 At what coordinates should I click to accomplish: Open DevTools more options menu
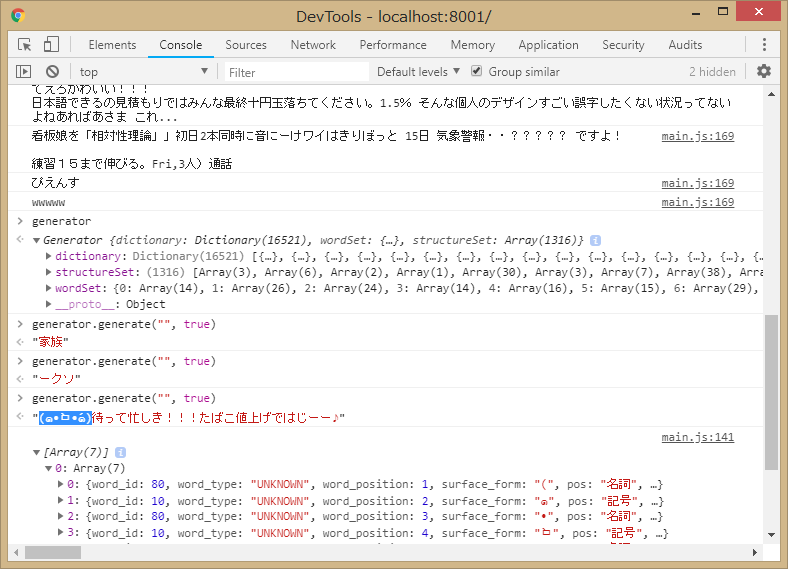click(764, 45)
